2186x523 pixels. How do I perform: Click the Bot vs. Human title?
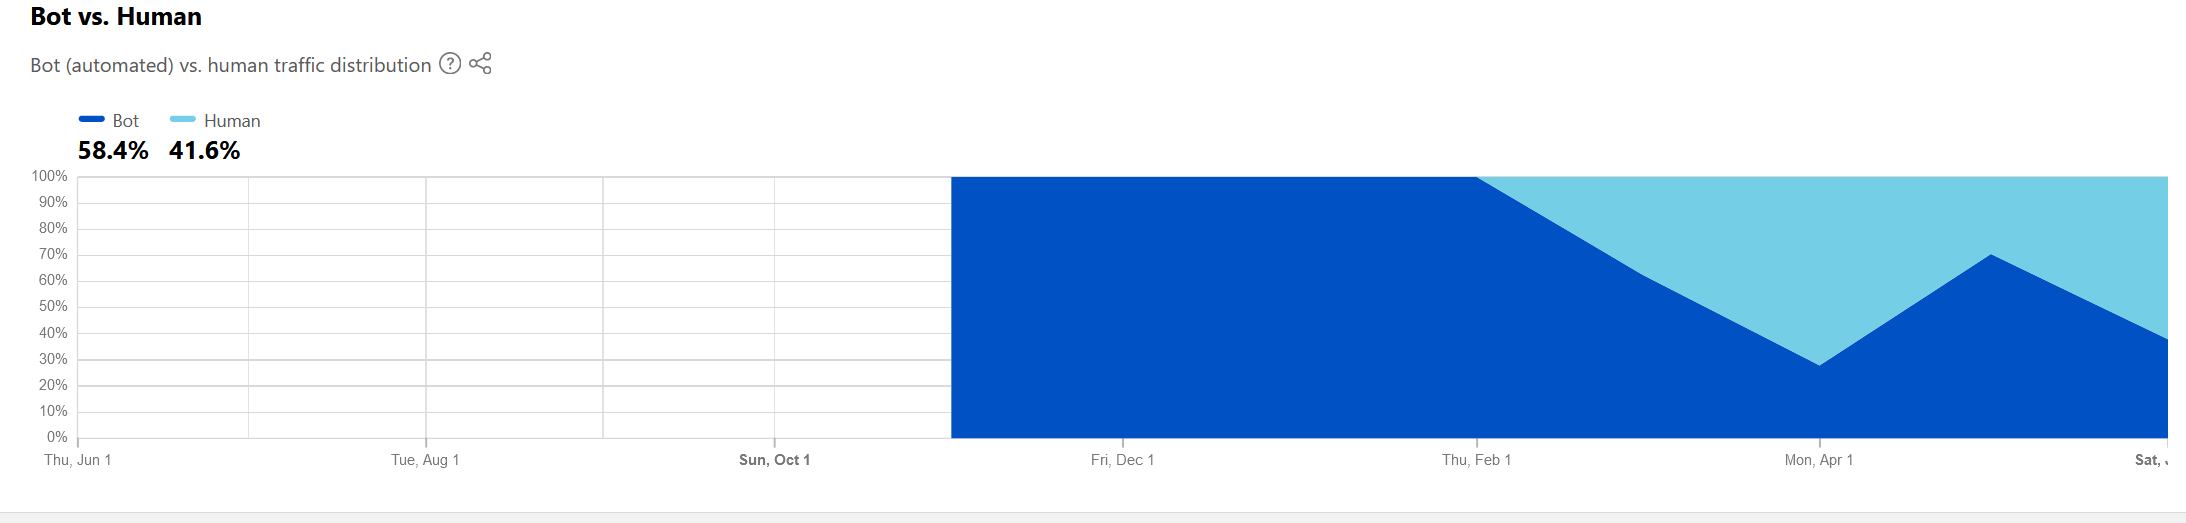point(116,17)
